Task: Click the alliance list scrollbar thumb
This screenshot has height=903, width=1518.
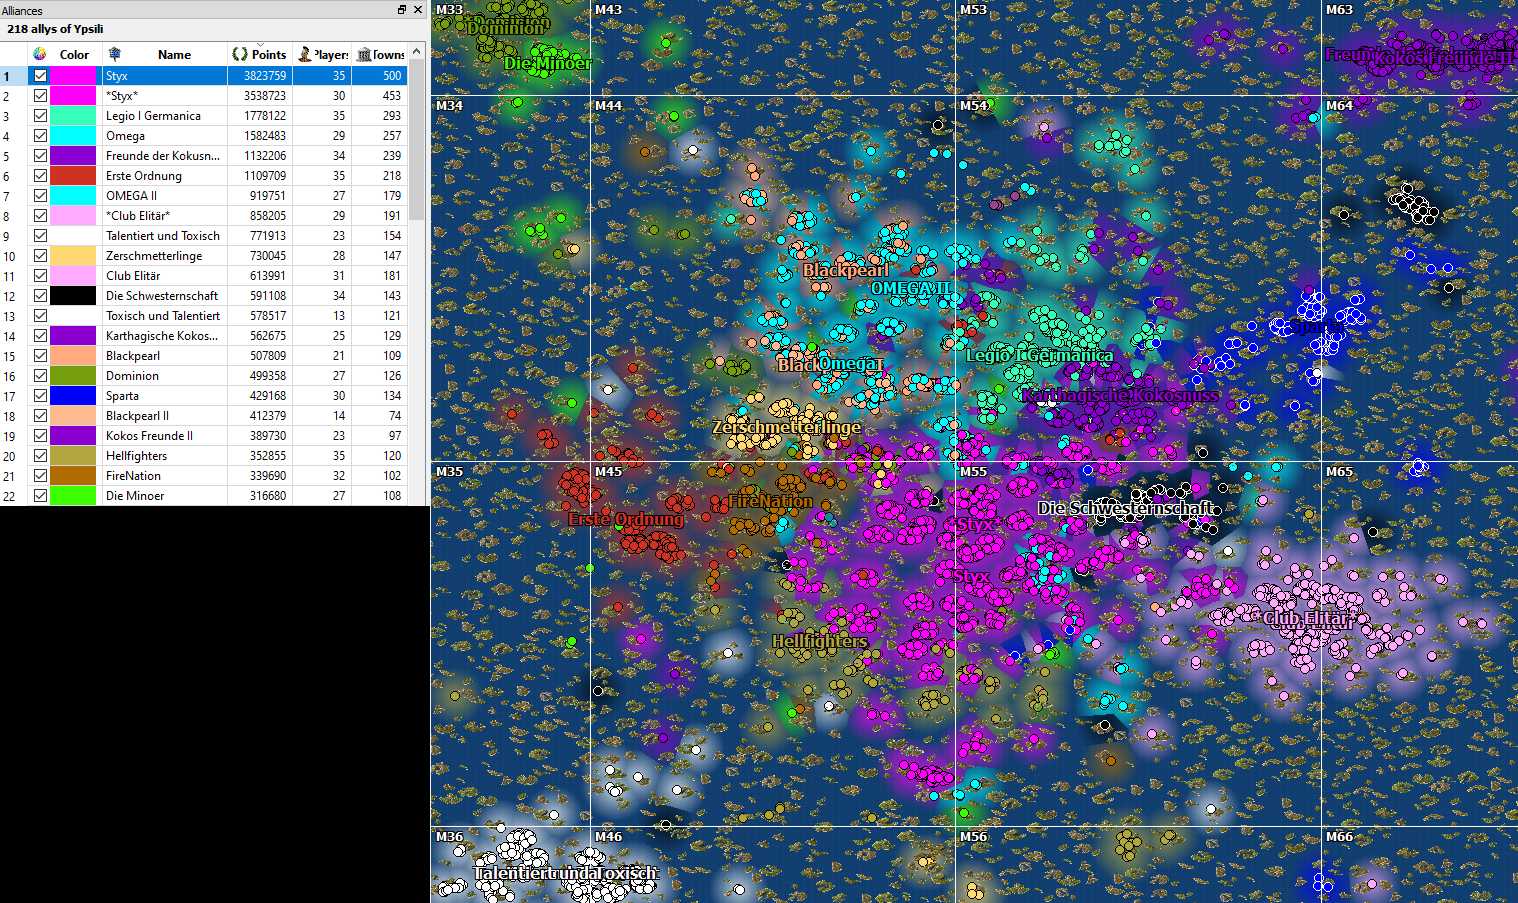Action: 416,140
